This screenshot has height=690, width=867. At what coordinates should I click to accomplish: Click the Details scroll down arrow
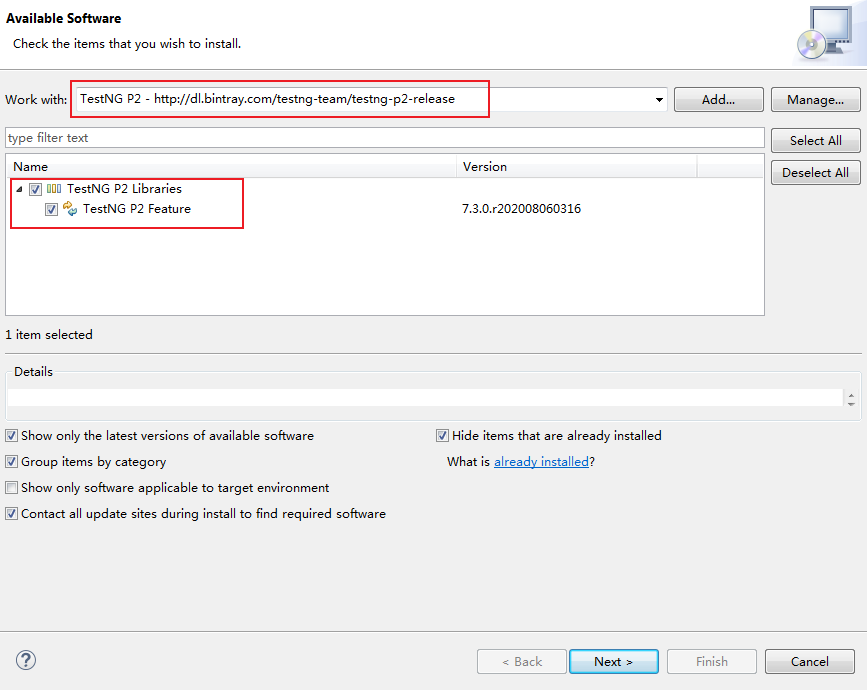(x=852, y=404)
